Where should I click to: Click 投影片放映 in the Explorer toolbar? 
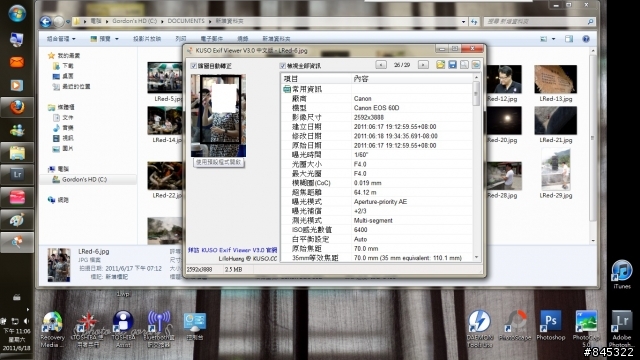[147, 39]
